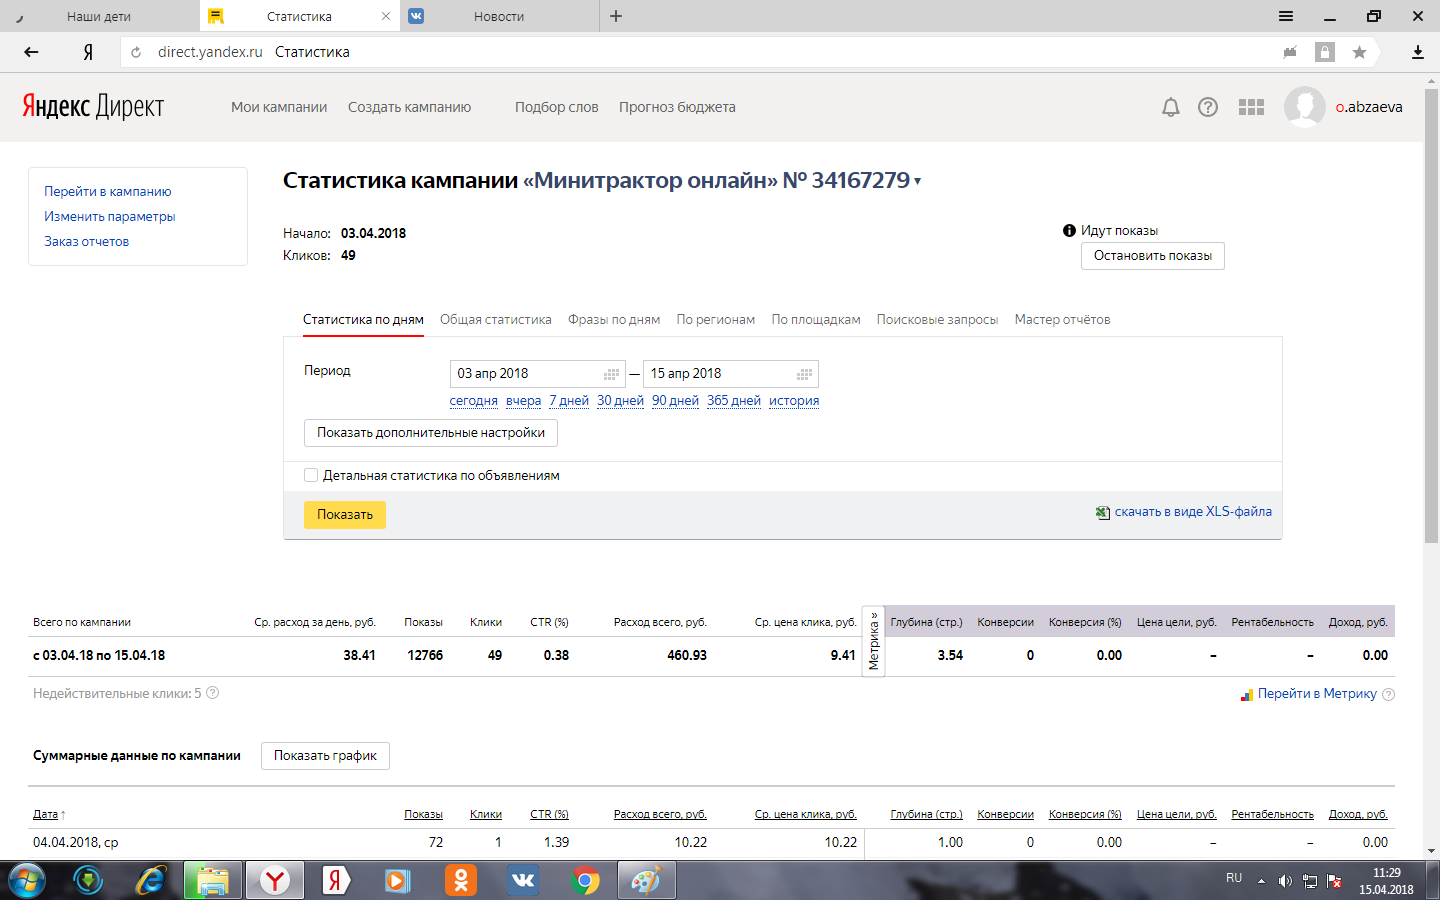Open Создать кампанию menu item
This screenshot has width=1440, height=900.
[x=409, y=107]
